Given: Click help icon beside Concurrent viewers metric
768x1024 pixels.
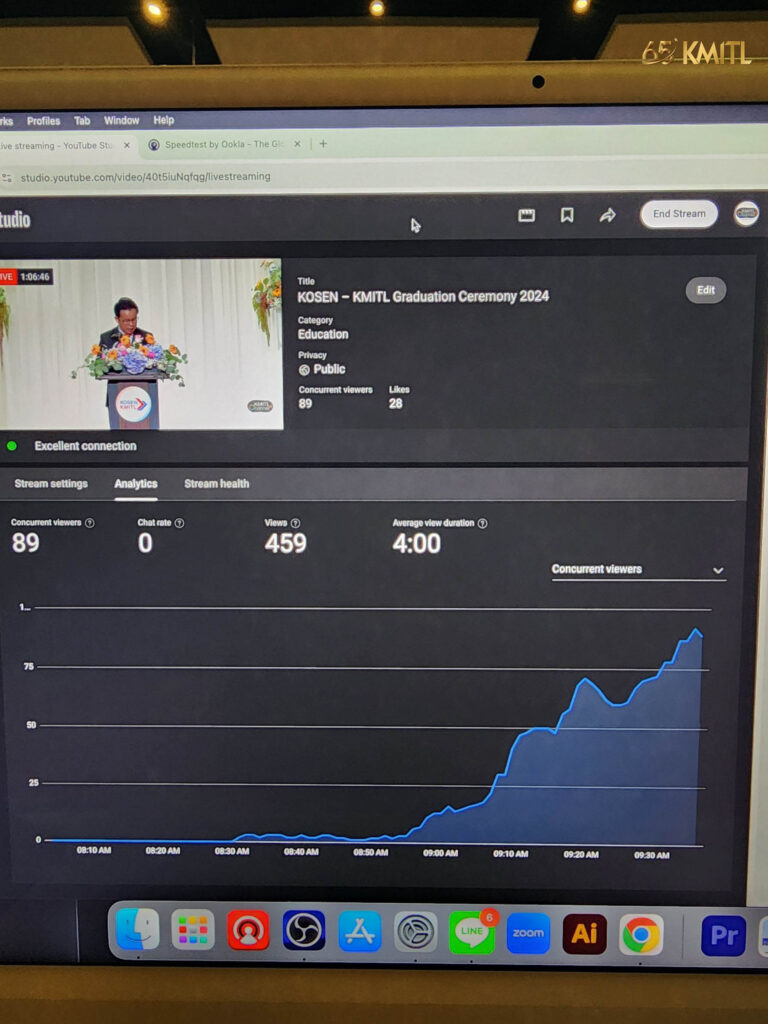Looking at the screenshot, I should [x=89, y=523].
